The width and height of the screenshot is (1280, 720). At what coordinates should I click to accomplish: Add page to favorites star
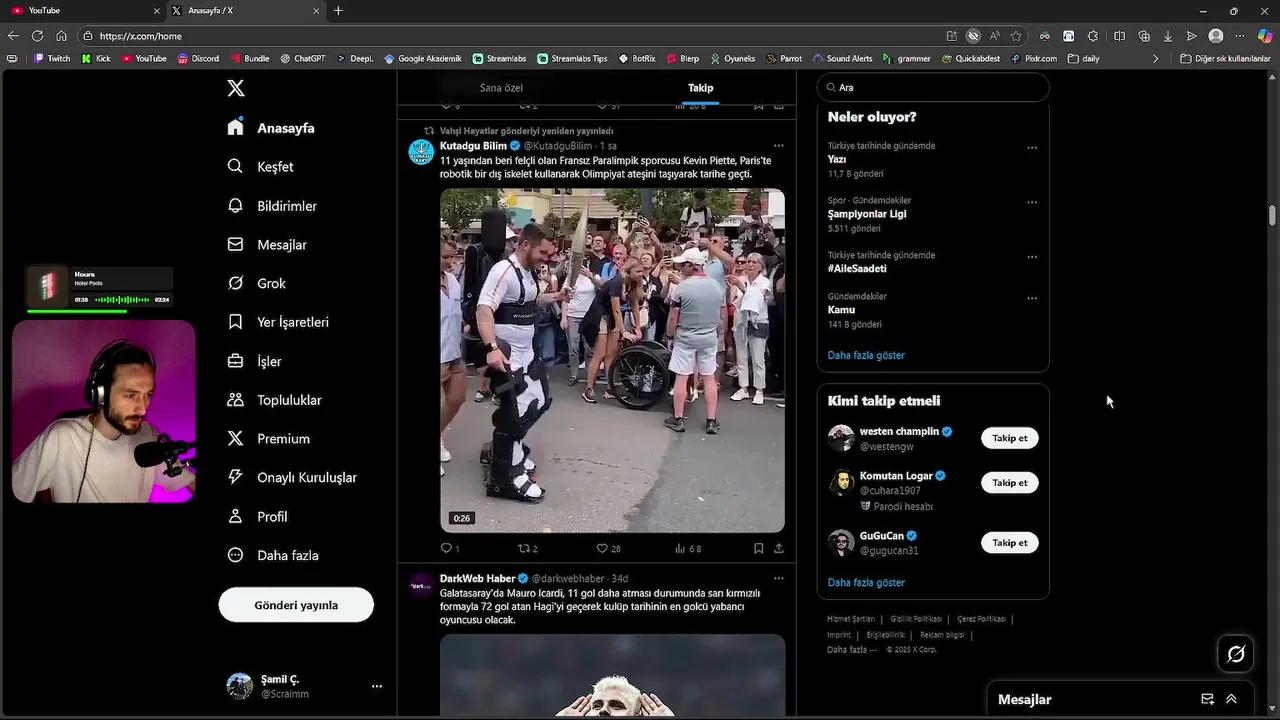click(1016, 36)
